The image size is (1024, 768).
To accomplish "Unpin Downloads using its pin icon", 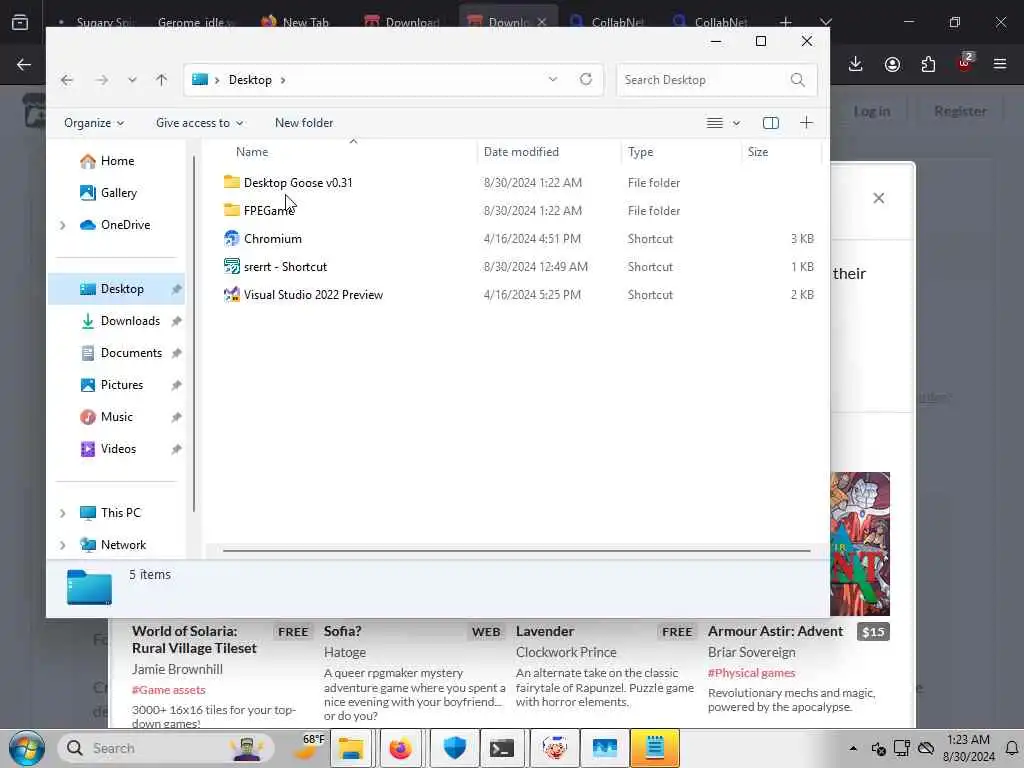I will pos(176,321).
